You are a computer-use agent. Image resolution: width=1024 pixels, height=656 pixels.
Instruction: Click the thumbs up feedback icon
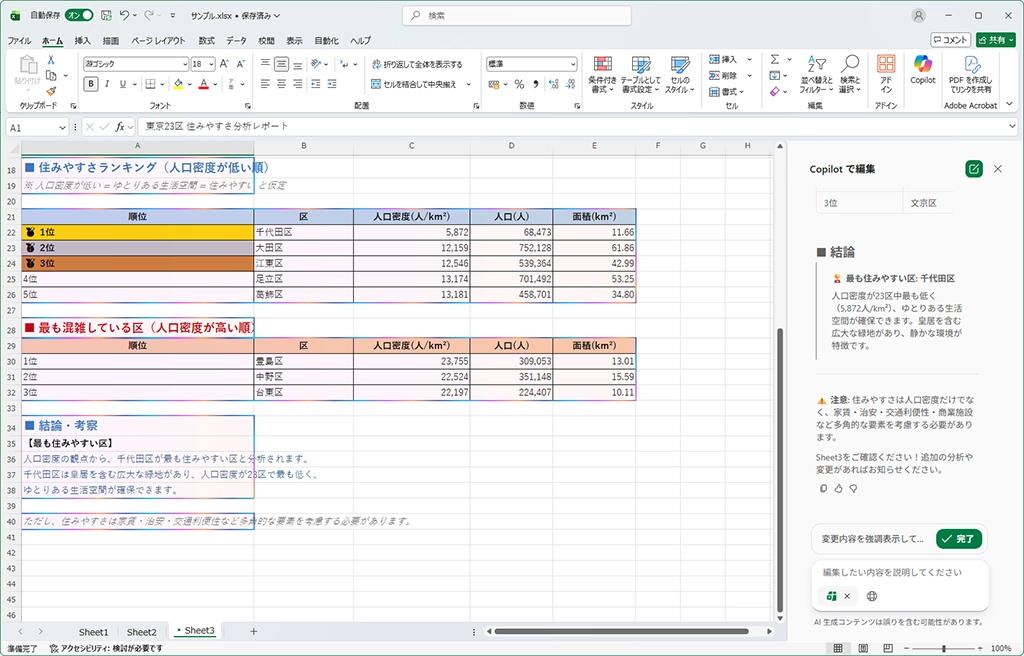[838, 488]
